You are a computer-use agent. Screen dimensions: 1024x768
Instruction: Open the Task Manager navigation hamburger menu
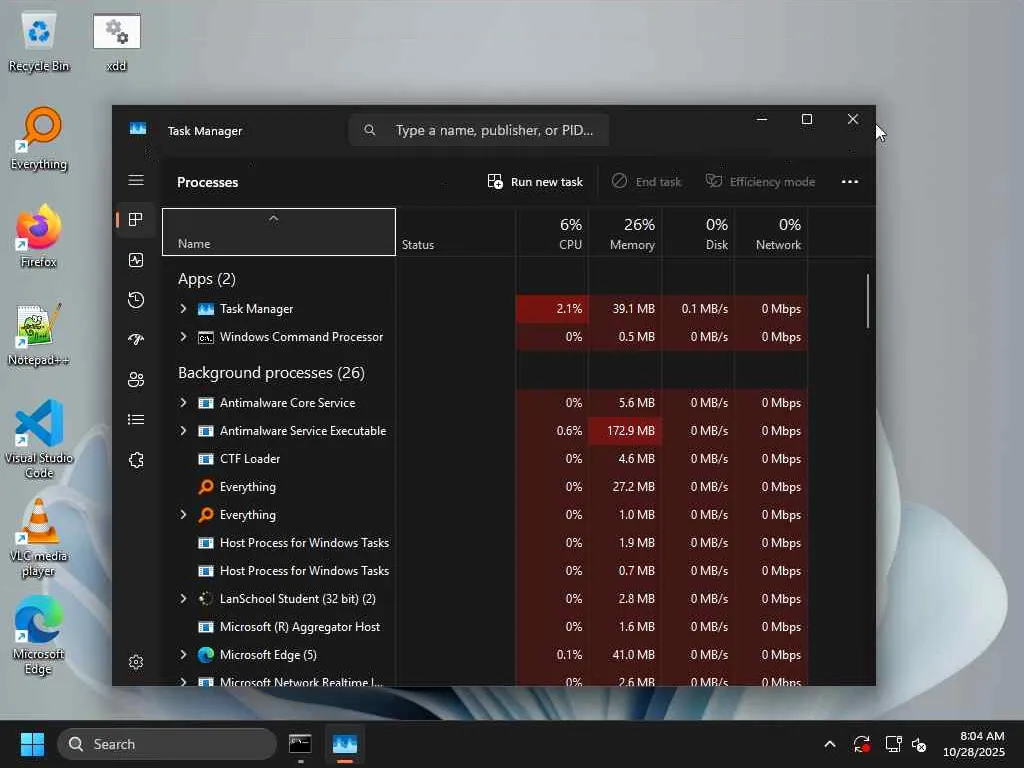(136, 180)
